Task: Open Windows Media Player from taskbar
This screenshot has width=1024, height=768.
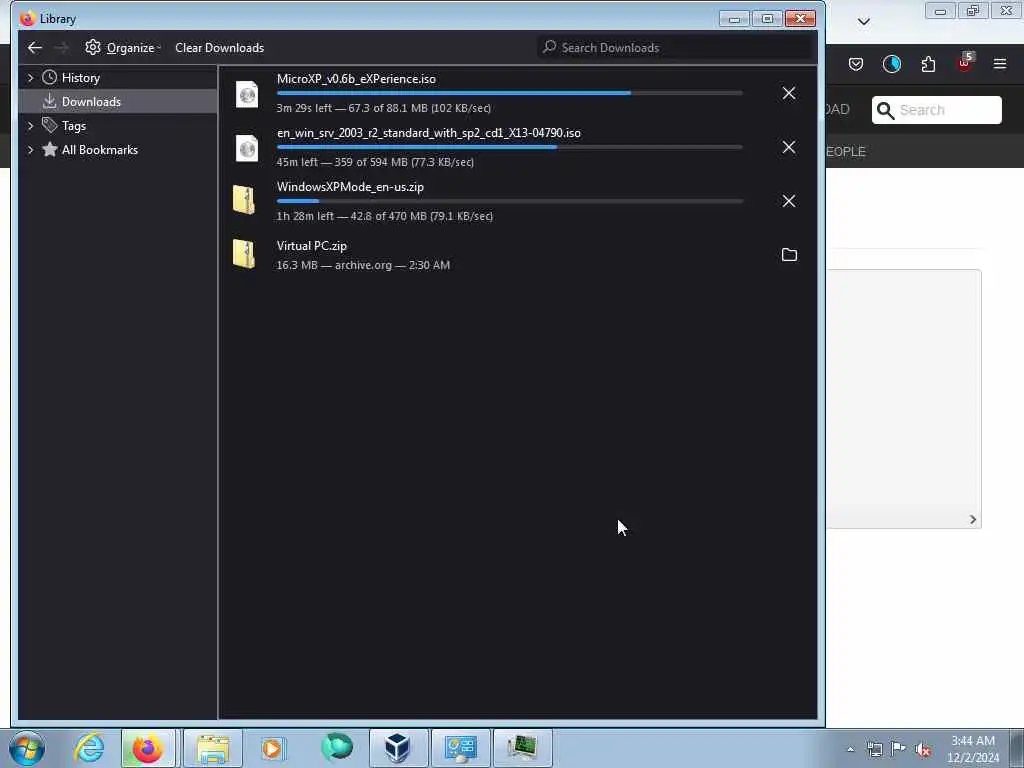Action: point(272,748)
